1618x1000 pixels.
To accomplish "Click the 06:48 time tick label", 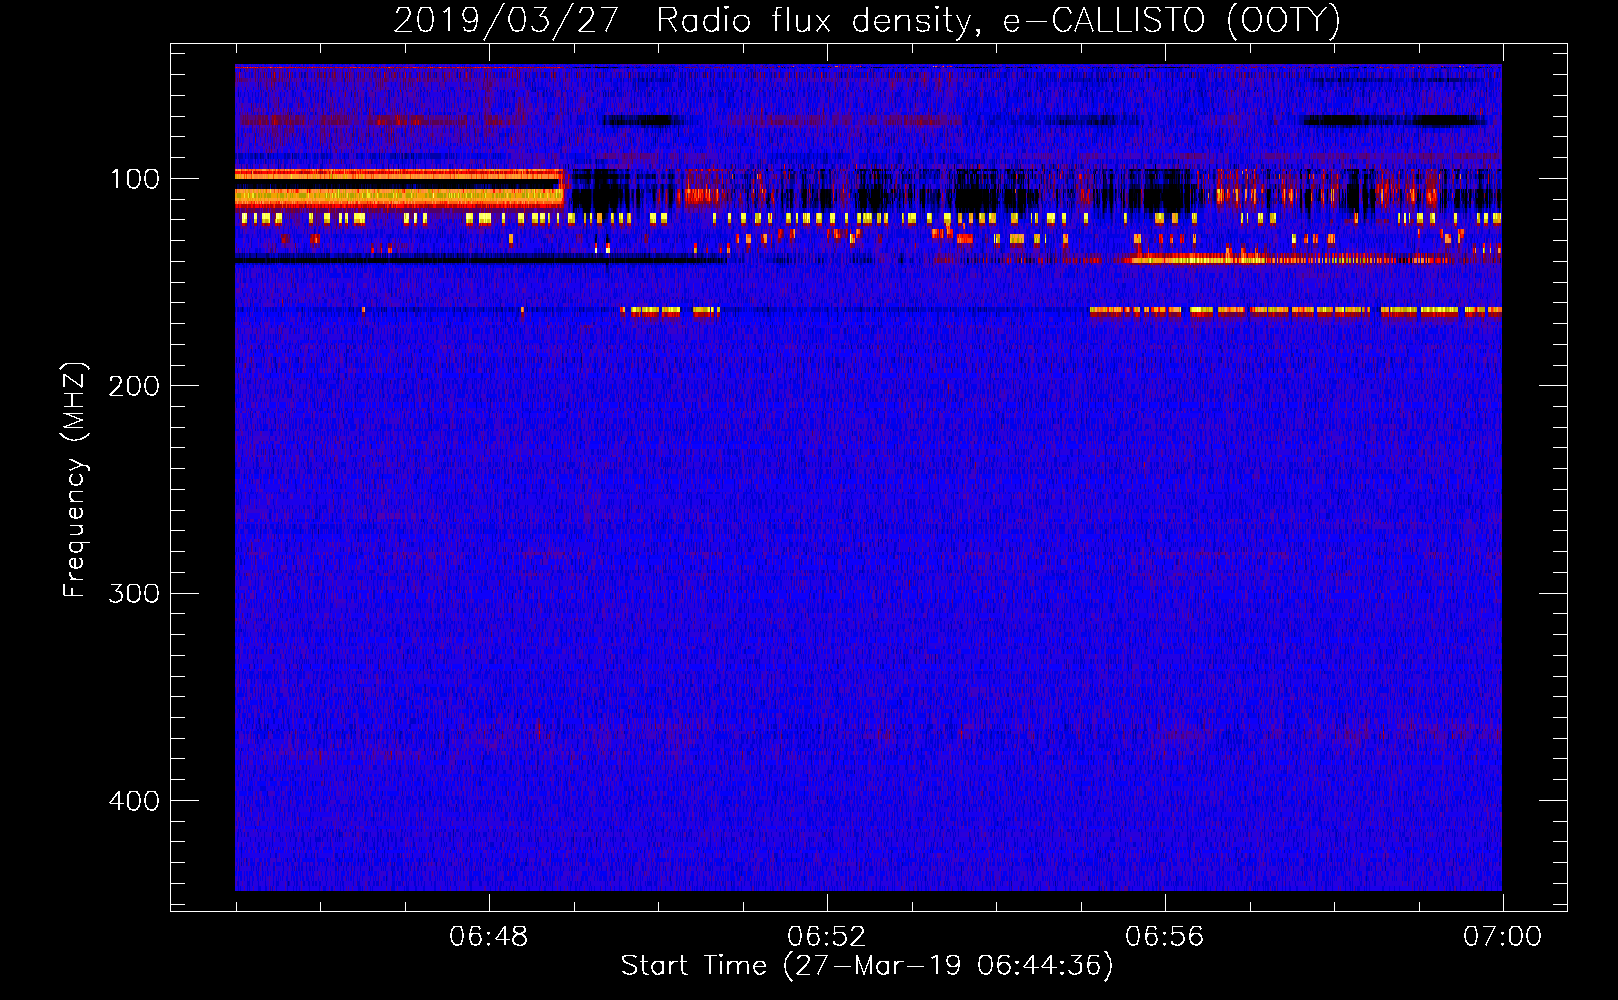I will [x=489, y=937].
